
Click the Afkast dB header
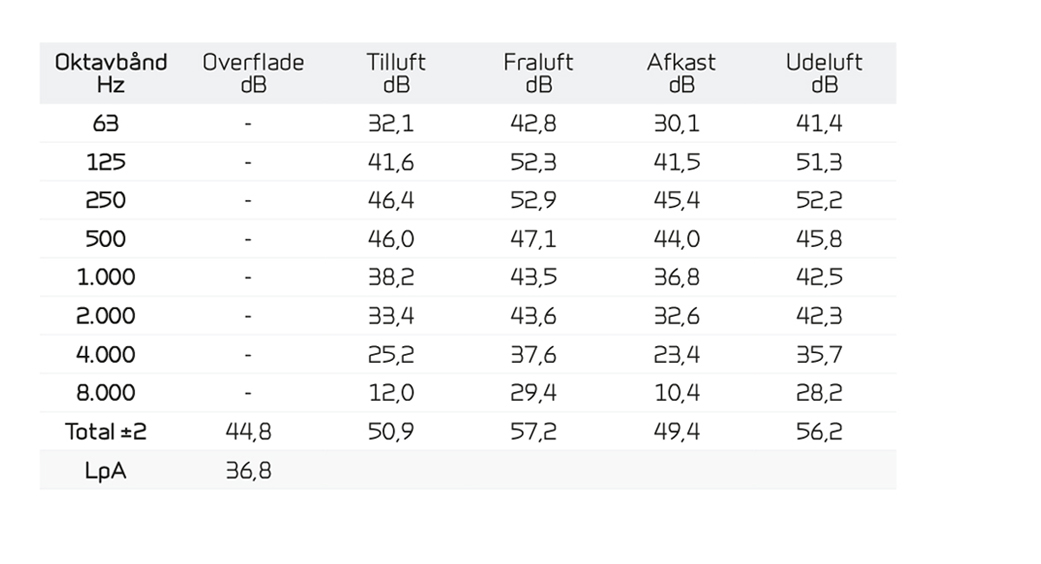681,74
